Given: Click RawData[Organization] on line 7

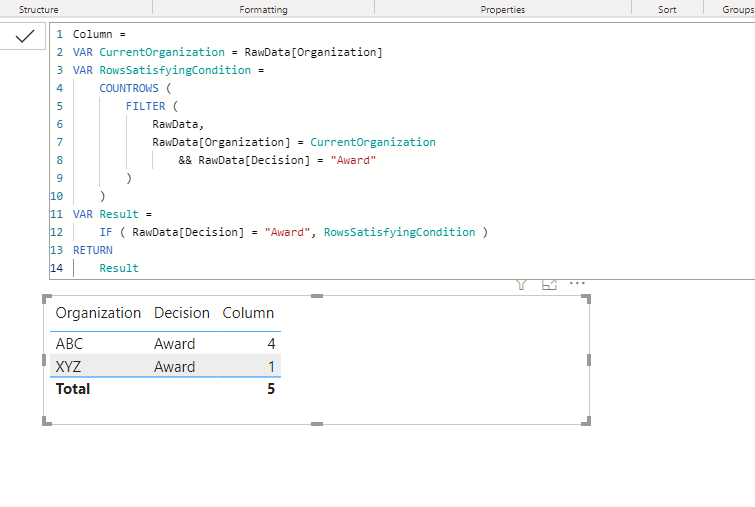Looking at the screenshot, I should (221, 142).
